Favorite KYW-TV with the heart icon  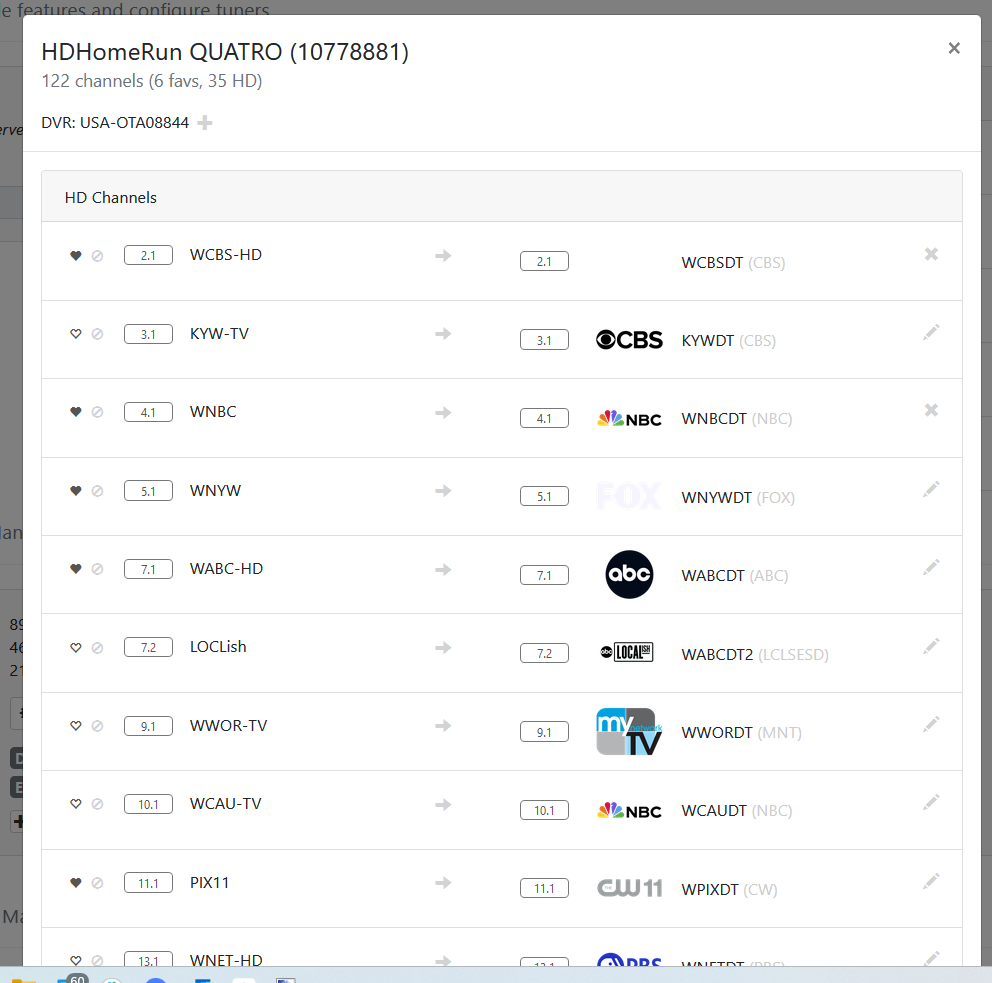click(75, 334)
